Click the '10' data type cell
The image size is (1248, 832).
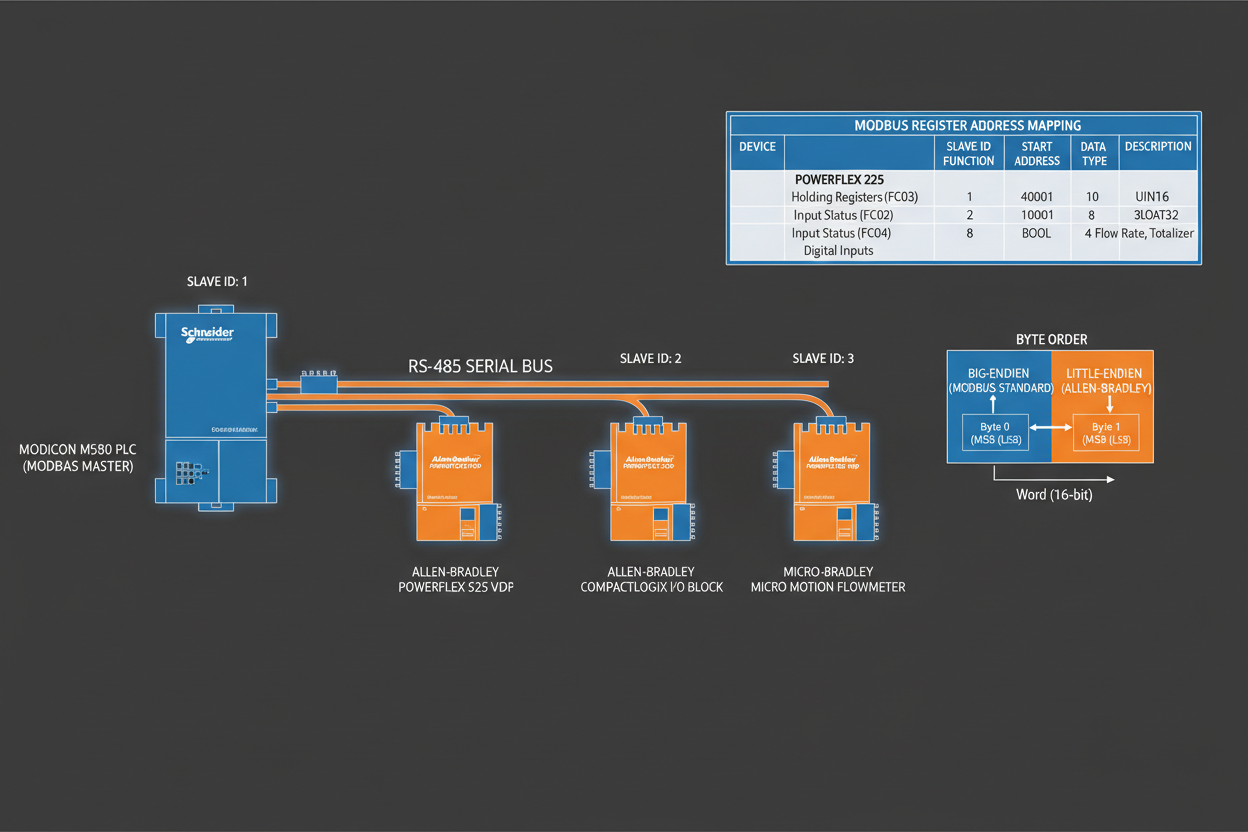(1091, 197)
